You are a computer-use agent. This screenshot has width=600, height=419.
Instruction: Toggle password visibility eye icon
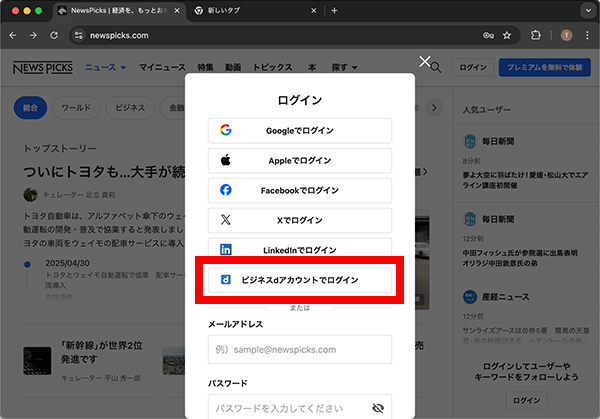[378, 408]
